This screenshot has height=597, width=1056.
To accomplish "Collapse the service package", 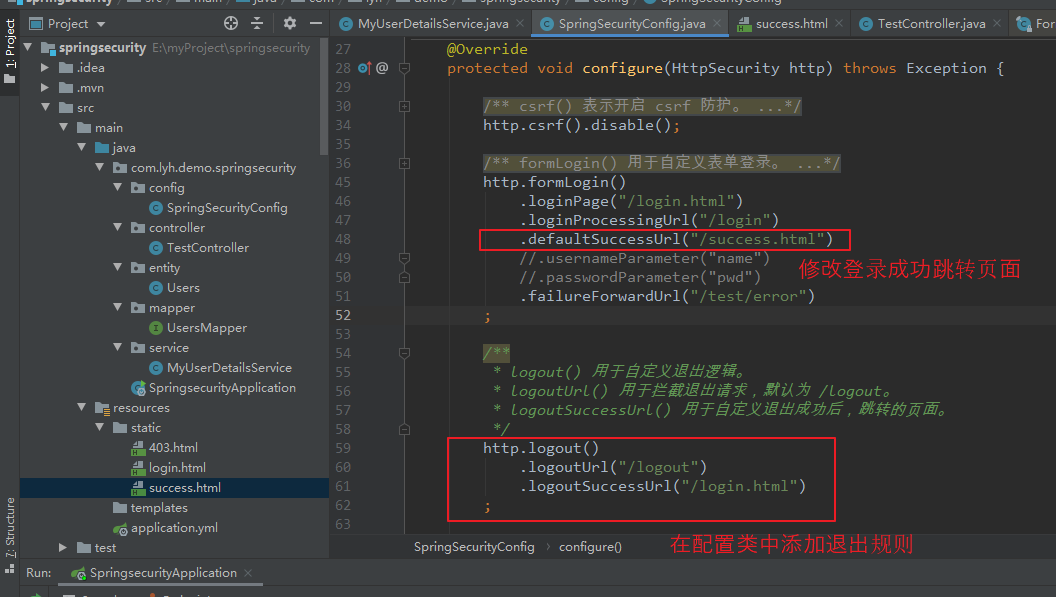I will click(118, 347).
